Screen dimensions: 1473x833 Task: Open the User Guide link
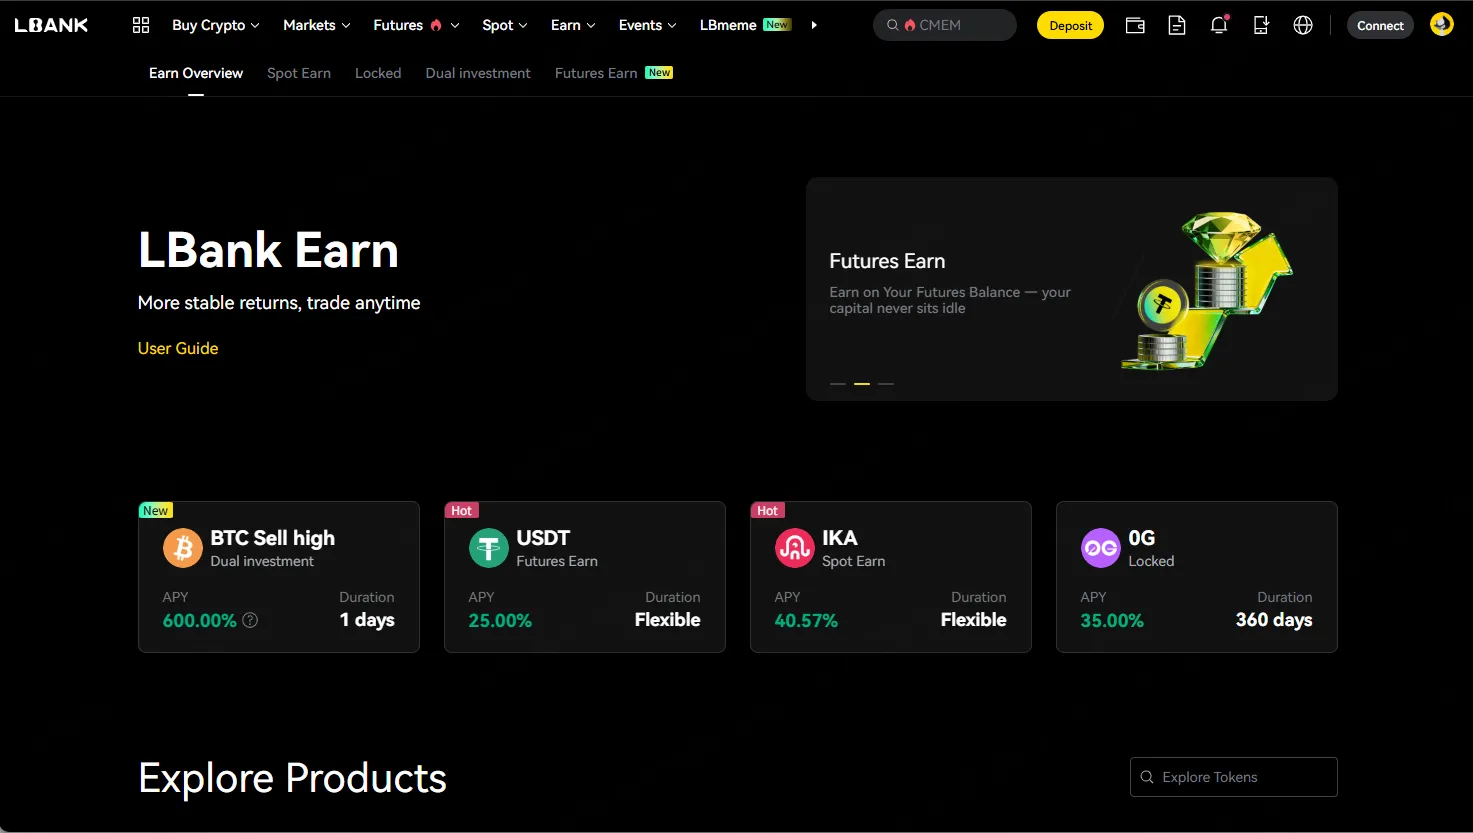click(x=178, y=348)
